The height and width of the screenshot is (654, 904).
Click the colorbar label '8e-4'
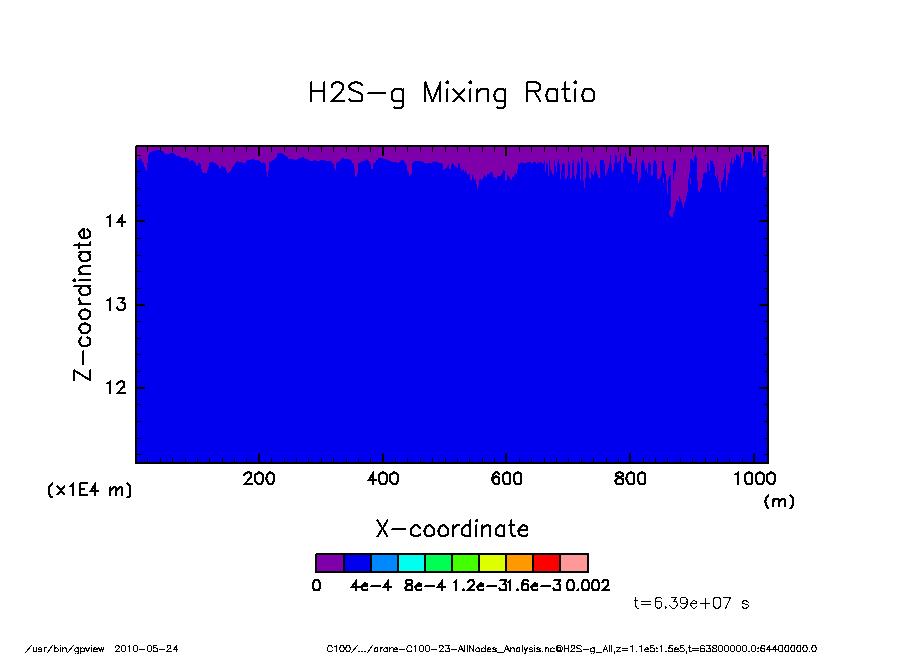pos(425,586)
